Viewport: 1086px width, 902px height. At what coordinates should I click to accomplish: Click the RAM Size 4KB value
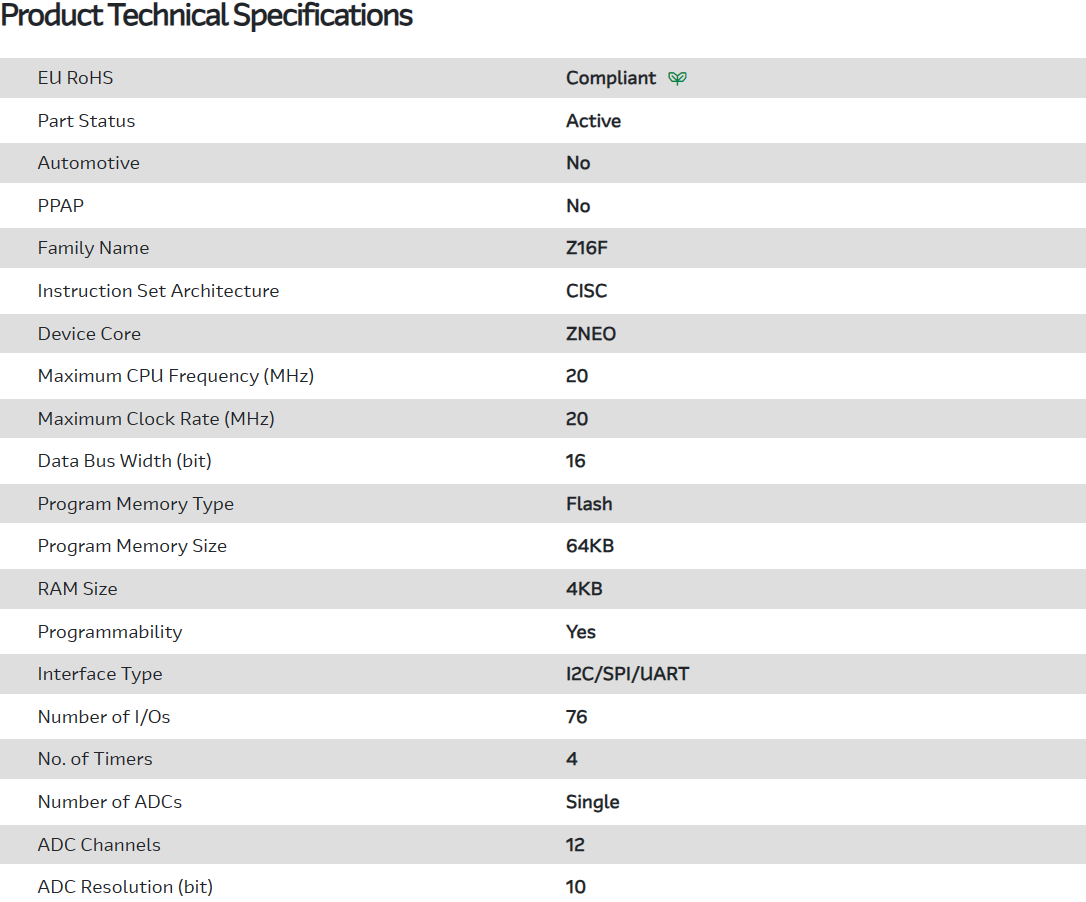(x=584, y=589)
